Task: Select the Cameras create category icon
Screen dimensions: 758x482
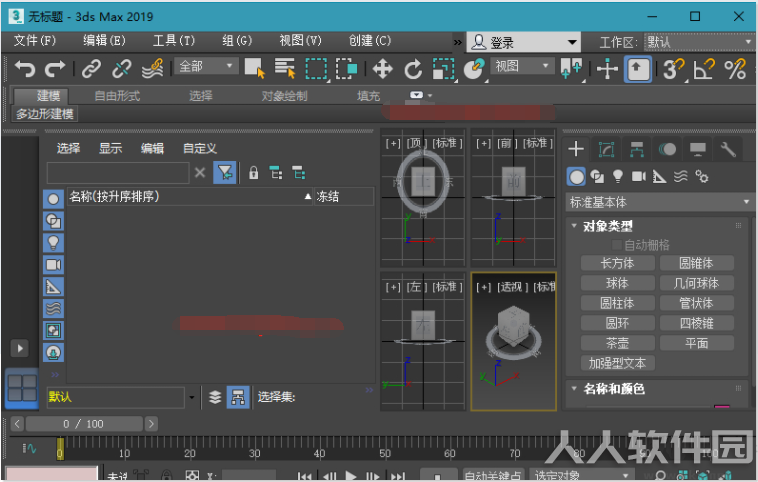Action: tap(639, 176)
